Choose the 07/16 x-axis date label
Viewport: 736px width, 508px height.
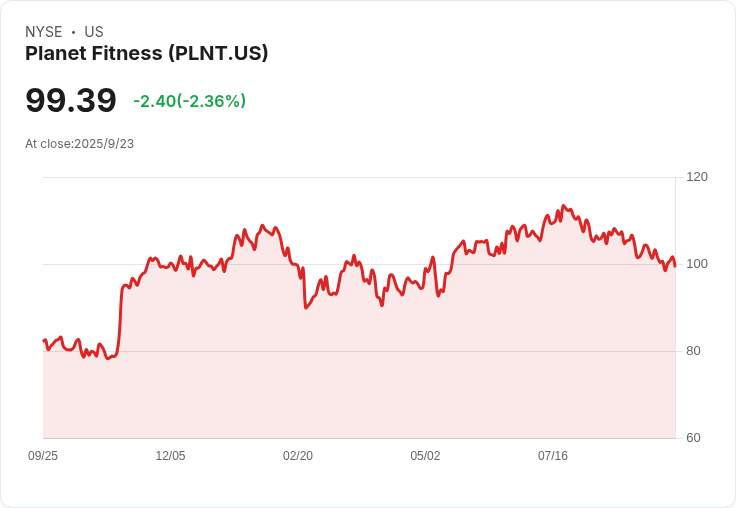[x=553, y=456]
